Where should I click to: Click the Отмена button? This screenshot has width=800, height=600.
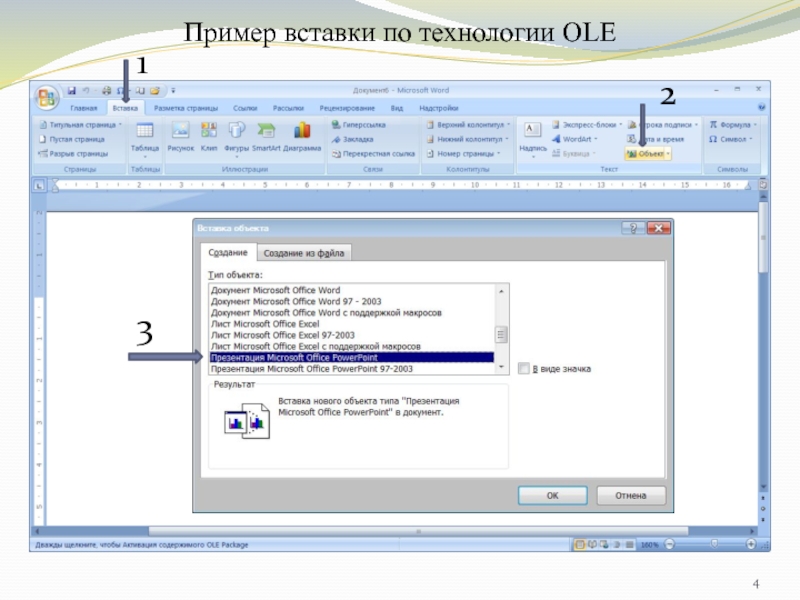pyautogui.click(x=630, y=495)
